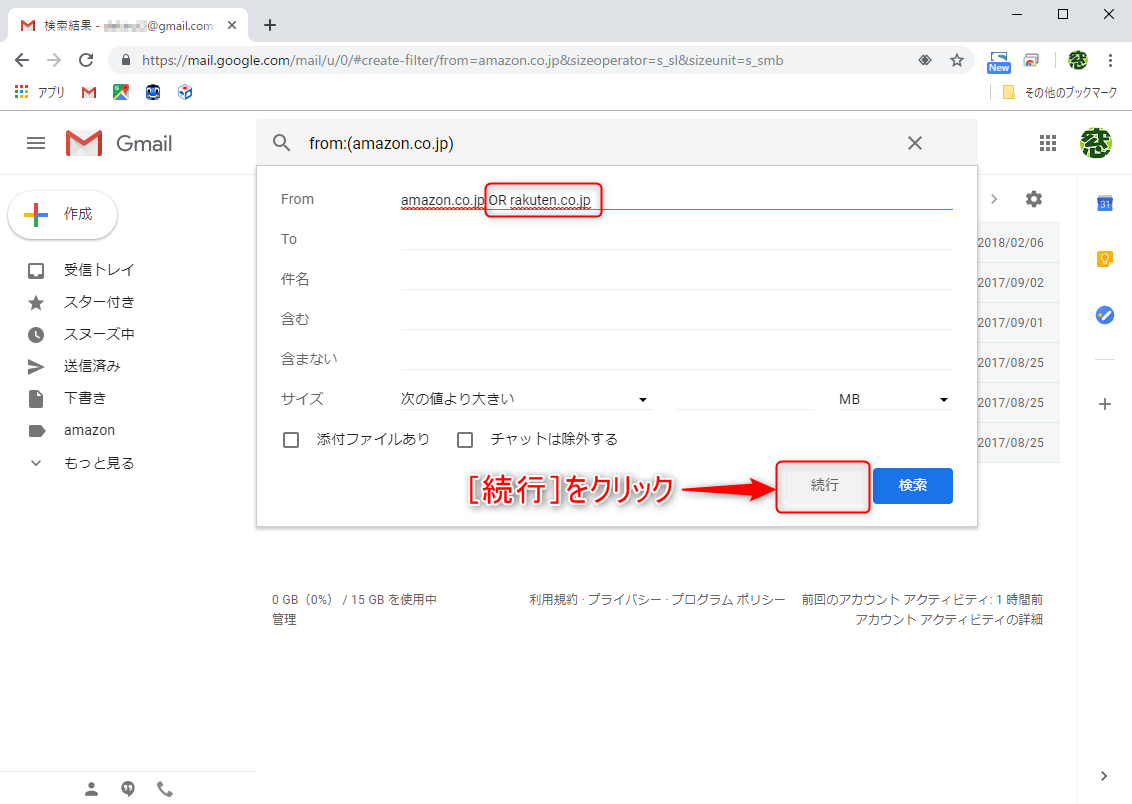Open the MB unit dropdown

(893, 398)
